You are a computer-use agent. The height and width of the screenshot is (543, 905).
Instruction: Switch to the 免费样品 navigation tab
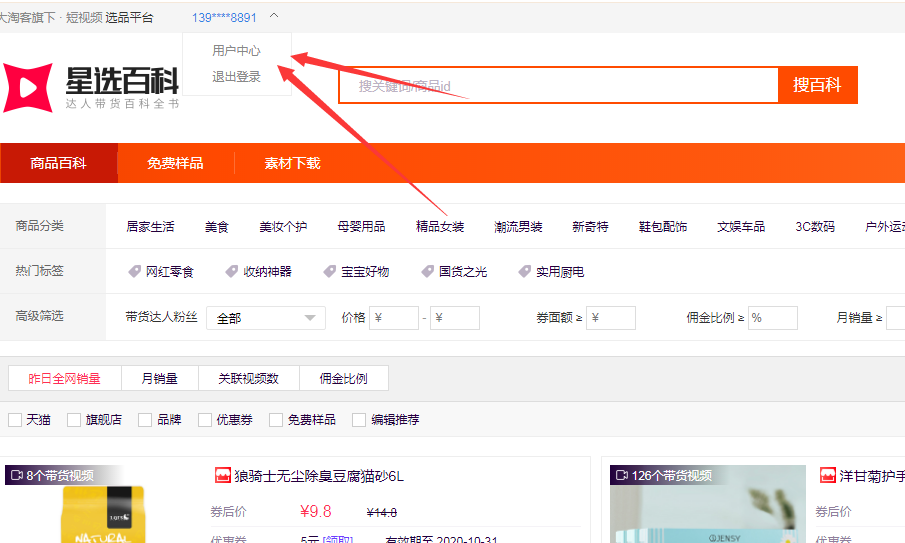pos(175,163)
